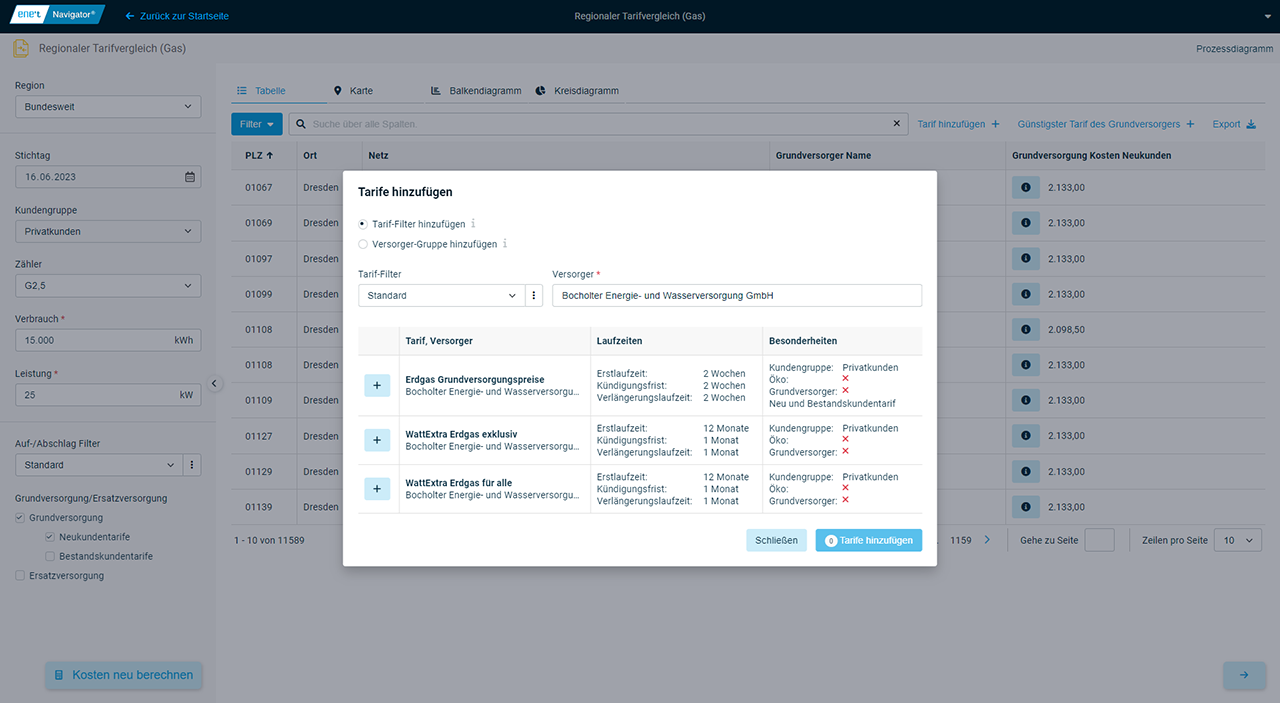Expand the Region Bundesweit dropdown
Screen dimensions: 1280x703
(x=108, y=107)
